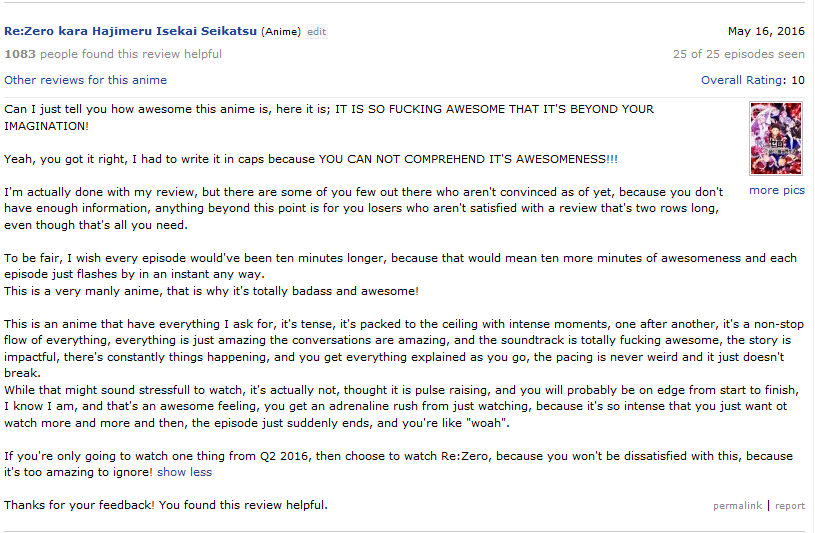The height and width of the screenshot is (533, 815).
Task: Click the paragraph starting I'm actually done
Action: (370, 208)
